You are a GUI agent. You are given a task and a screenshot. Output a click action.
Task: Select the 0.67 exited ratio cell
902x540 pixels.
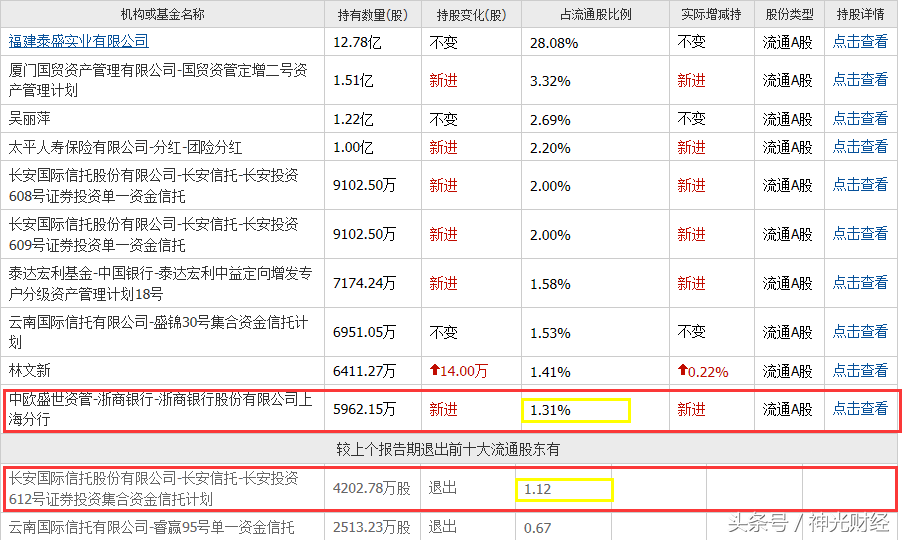[537, 528]
